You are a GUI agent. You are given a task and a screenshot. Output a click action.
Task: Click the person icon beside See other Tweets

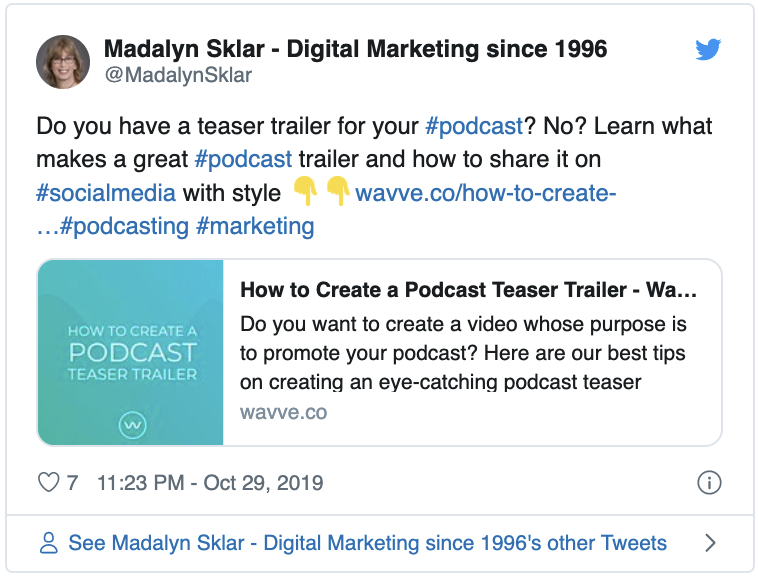point(48,543)
